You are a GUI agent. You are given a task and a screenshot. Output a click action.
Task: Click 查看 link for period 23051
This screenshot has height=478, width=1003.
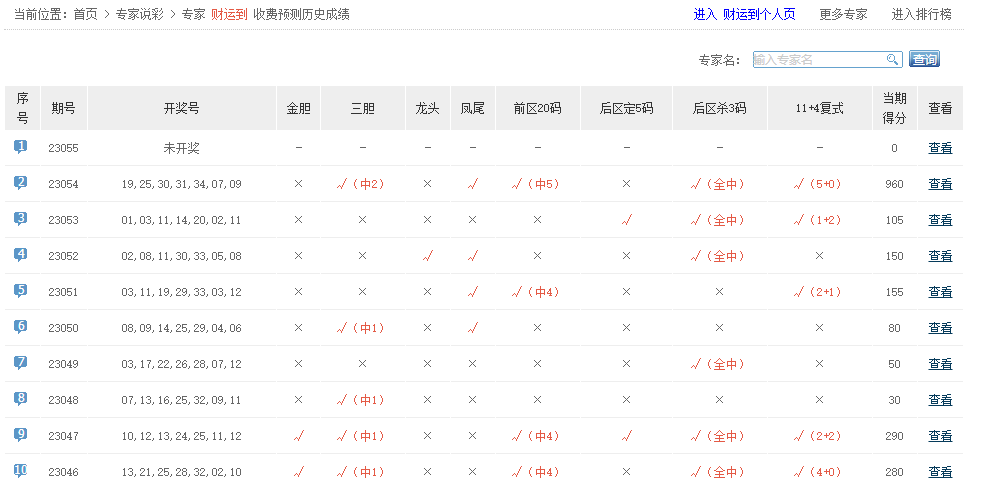click(x=940, y=292)
